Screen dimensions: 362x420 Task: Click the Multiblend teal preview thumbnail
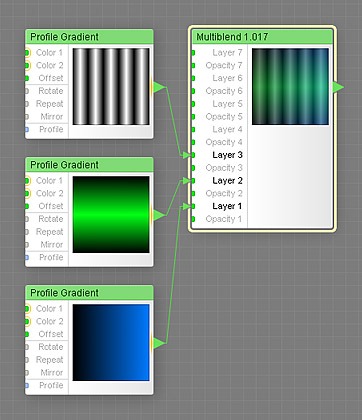290,87
